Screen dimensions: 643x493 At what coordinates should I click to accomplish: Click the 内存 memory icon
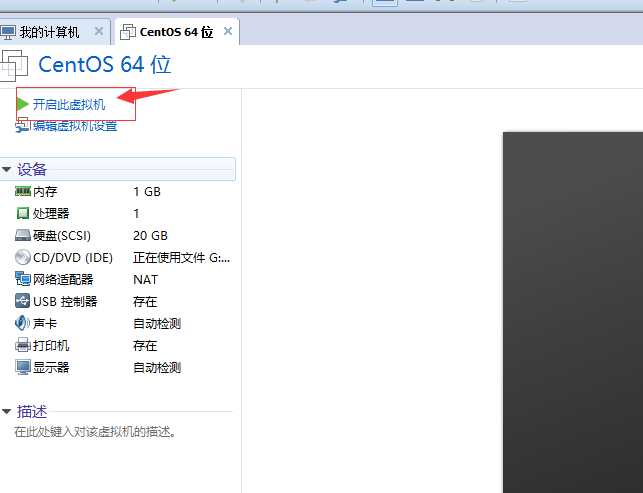click(23, 191)
